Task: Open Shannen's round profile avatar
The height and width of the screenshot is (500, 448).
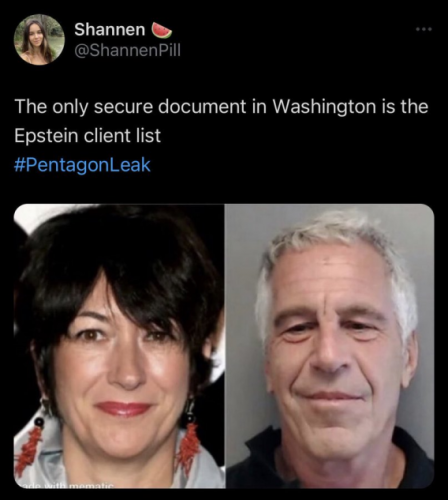Action: [39, 40]
